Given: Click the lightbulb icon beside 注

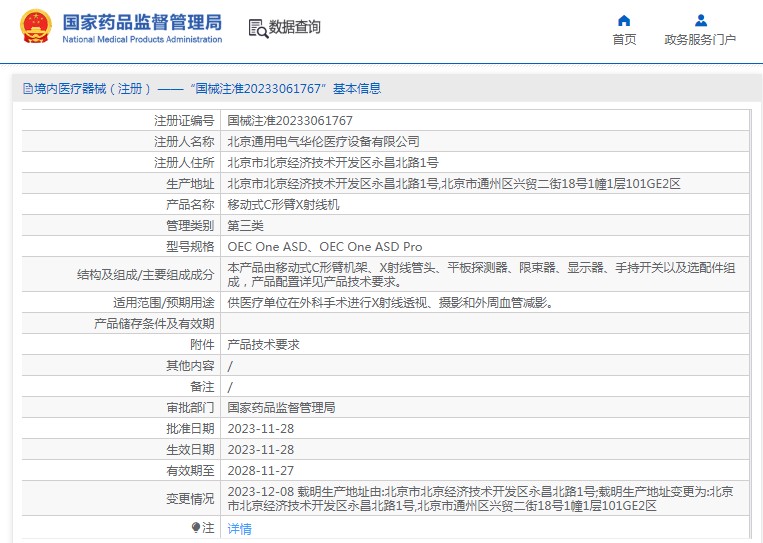Looking at the screenshot, I should (195, 527).
